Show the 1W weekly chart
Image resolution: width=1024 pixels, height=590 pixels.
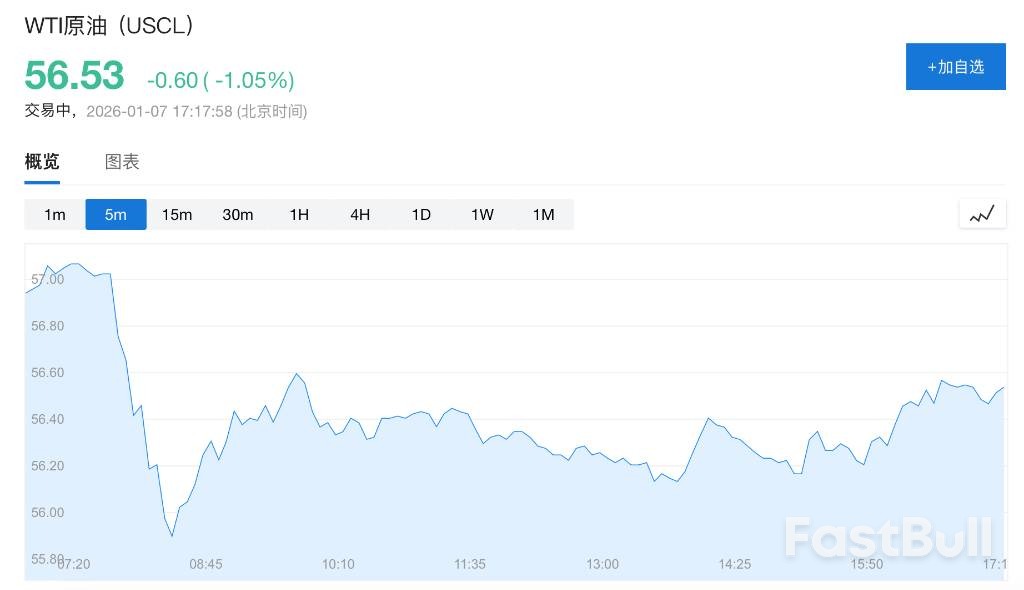coord(482,214)
